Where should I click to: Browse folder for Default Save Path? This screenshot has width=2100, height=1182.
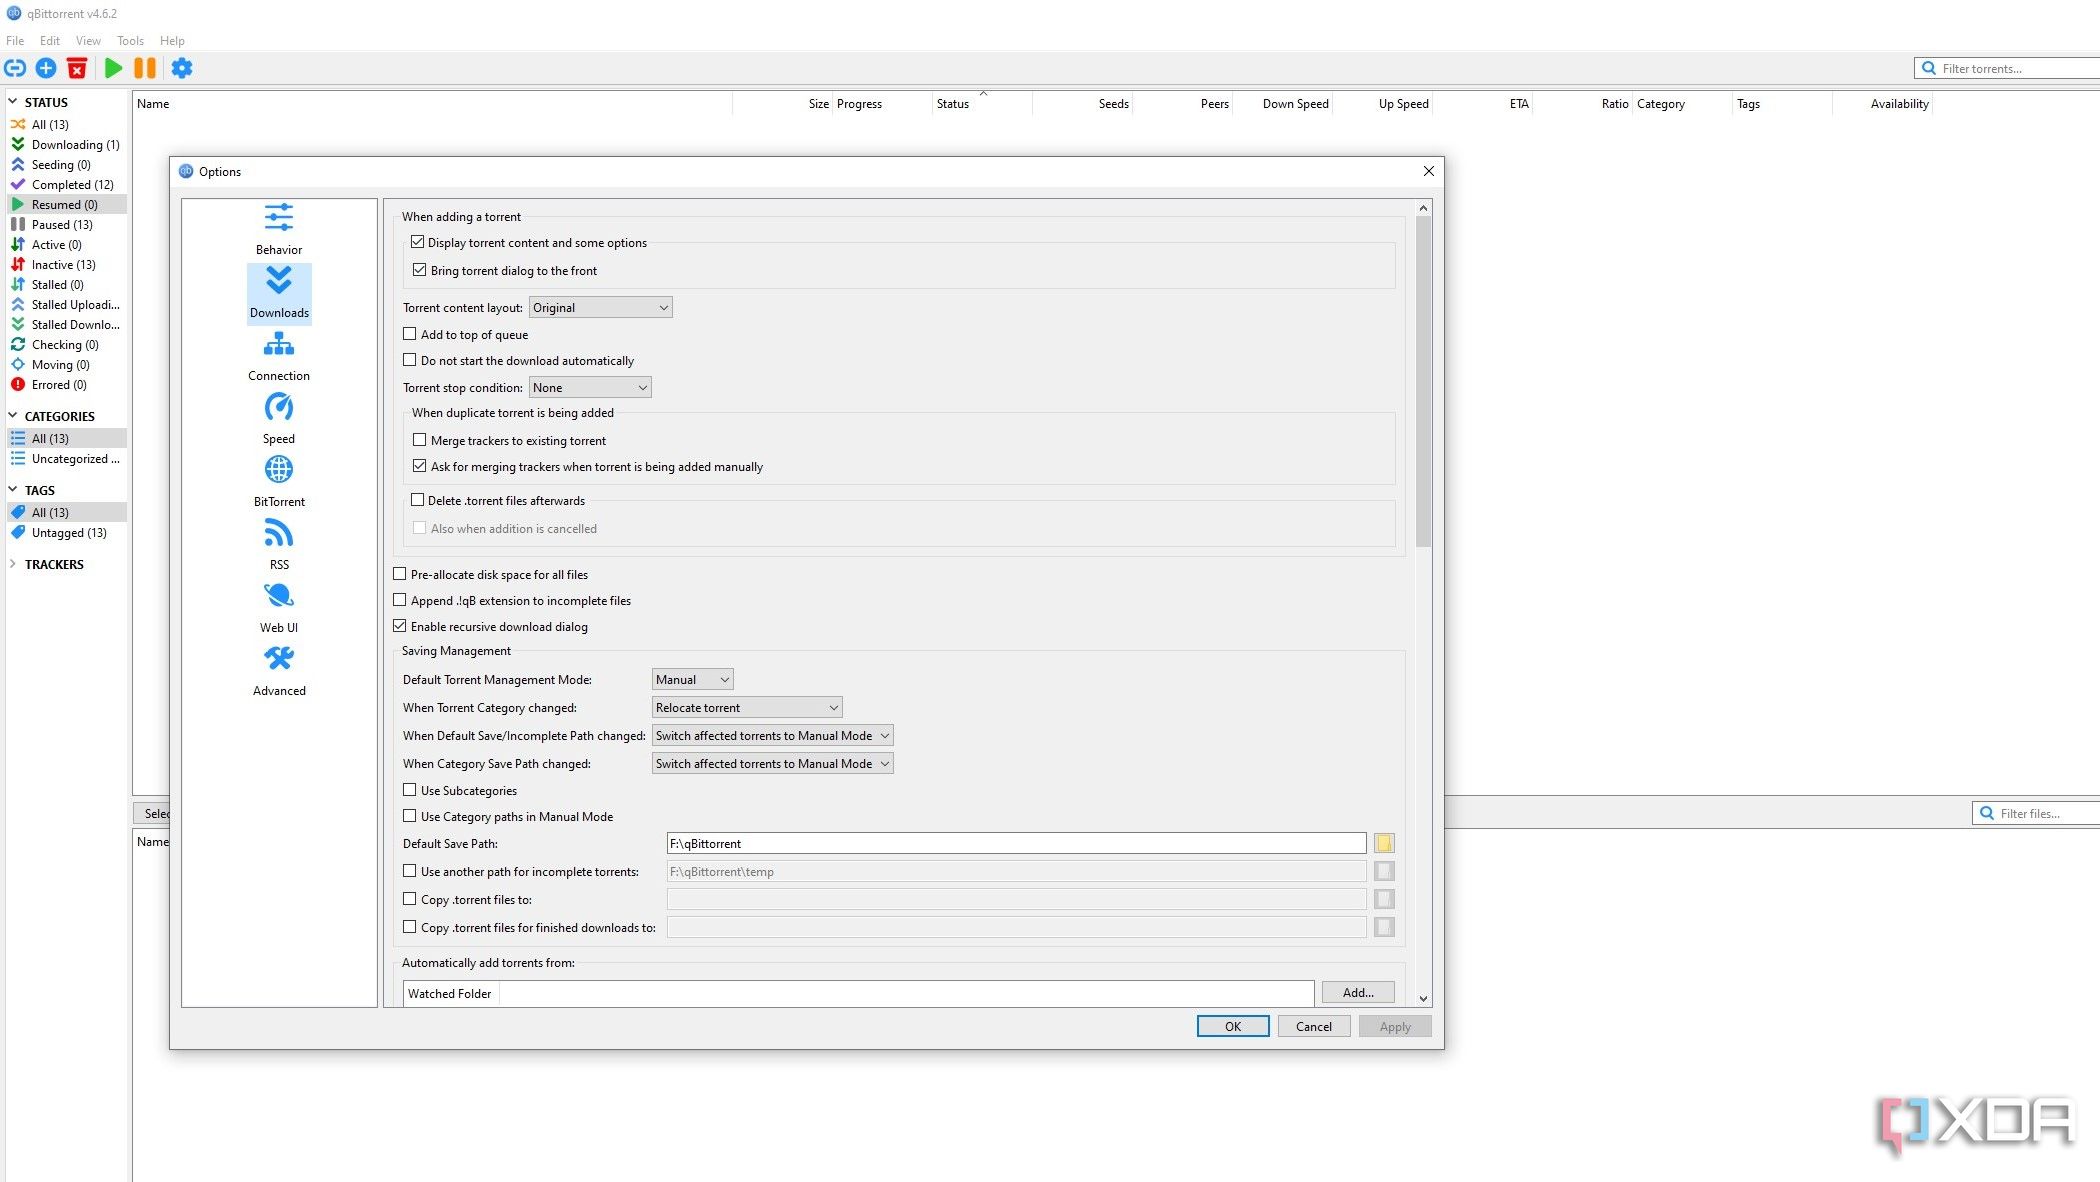[1384, 843]
